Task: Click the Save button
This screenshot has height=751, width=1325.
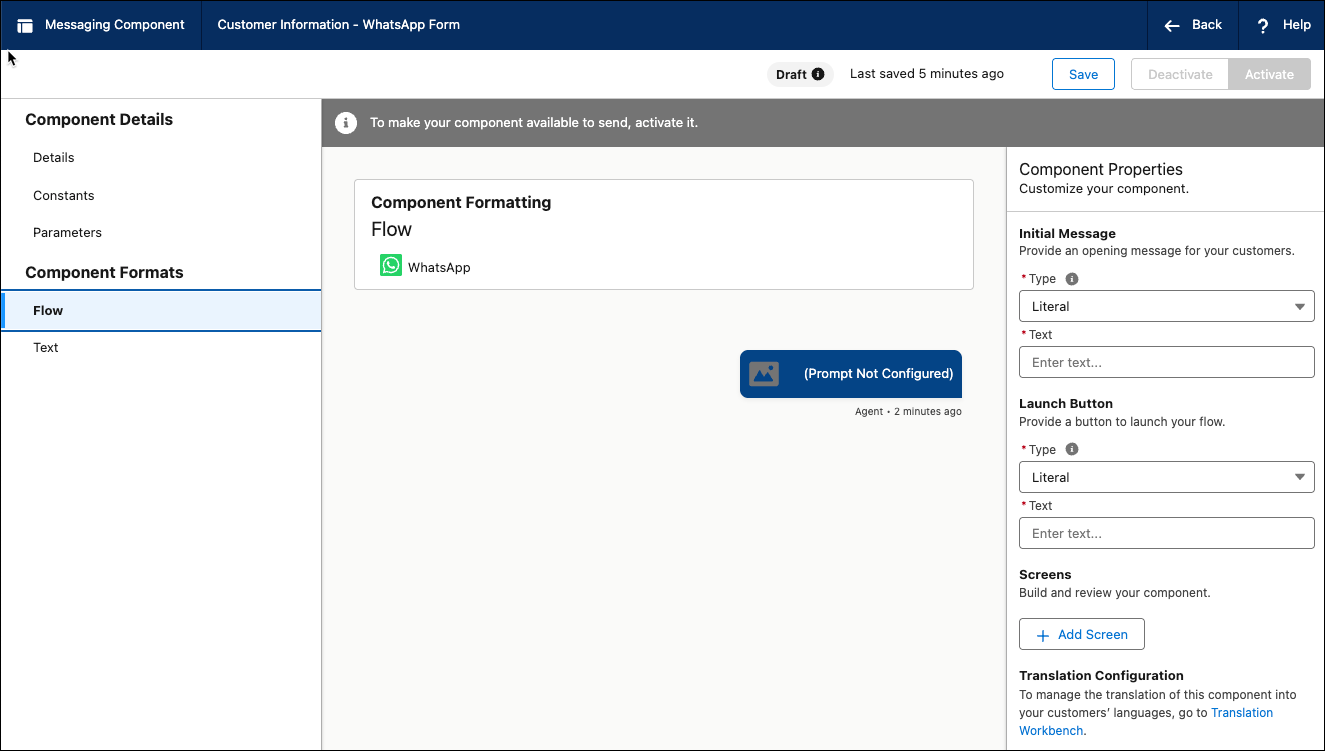Action: point(1083,74)
